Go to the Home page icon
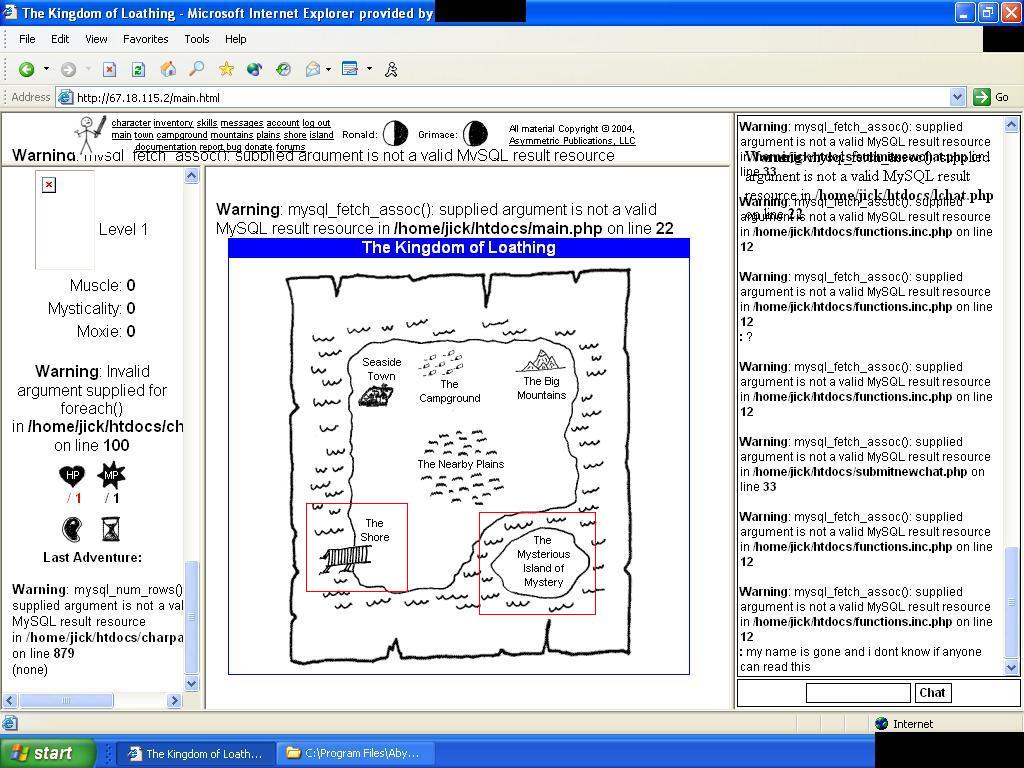This screenshot has height=768, width=1024. tap(168, 69)
